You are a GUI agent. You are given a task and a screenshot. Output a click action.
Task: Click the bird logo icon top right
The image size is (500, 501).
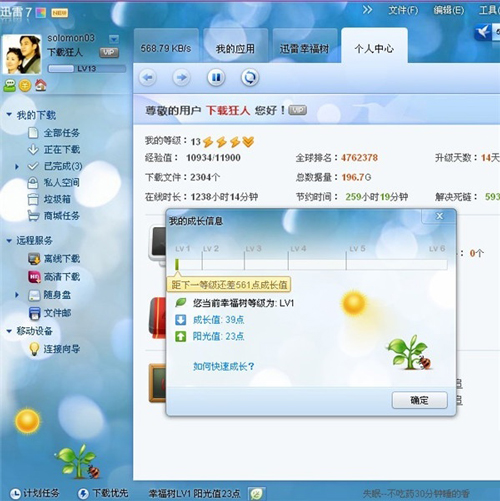coord(483,32)
